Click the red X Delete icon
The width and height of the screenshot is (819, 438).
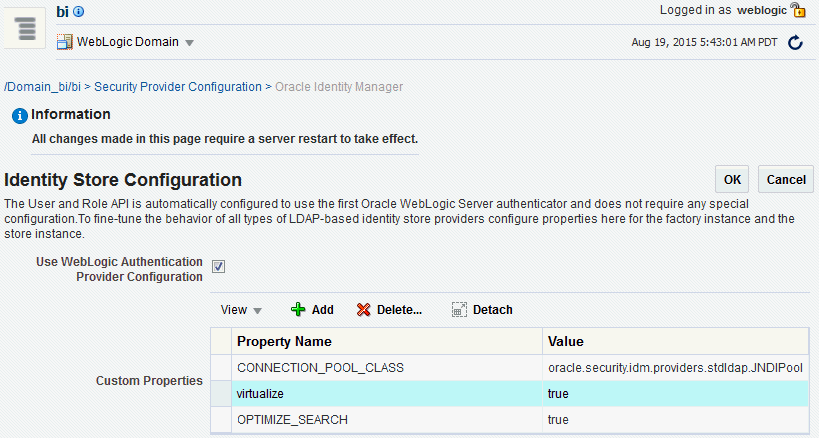(364, 310)
